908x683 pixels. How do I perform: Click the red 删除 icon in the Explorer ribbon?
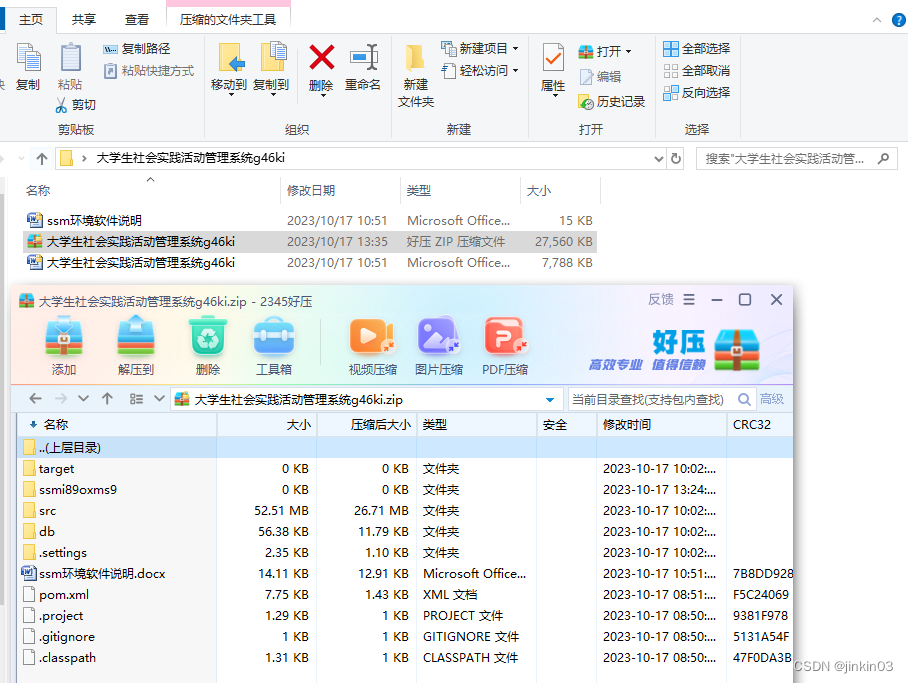[x=321, y=59]
